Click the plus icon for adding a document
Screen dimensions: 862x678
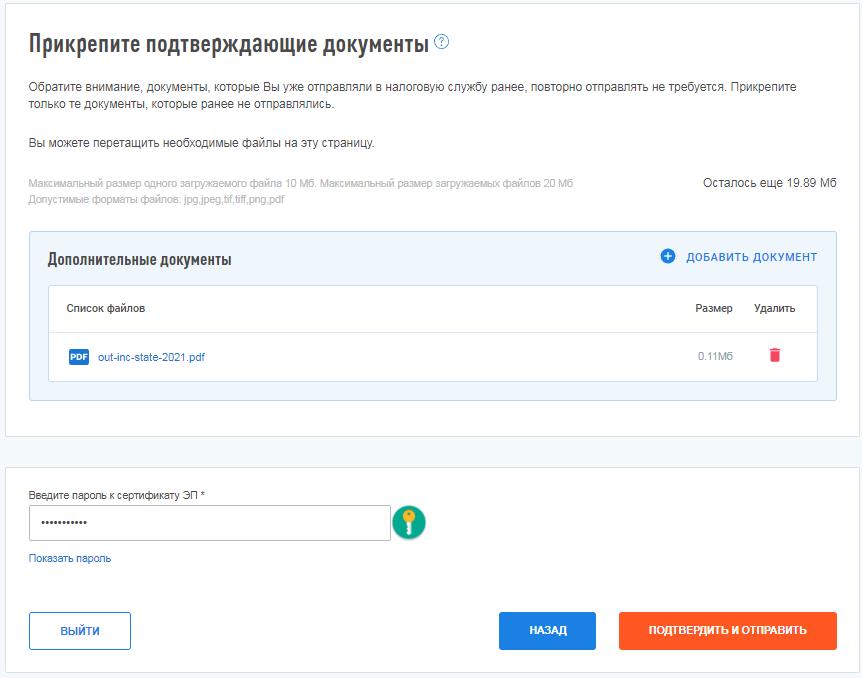[668, 257]
